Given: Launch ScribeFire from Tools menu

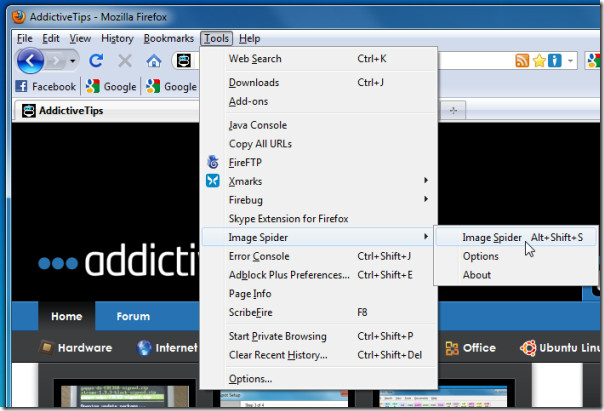Looking at the screenshot, I should point(319,312).
